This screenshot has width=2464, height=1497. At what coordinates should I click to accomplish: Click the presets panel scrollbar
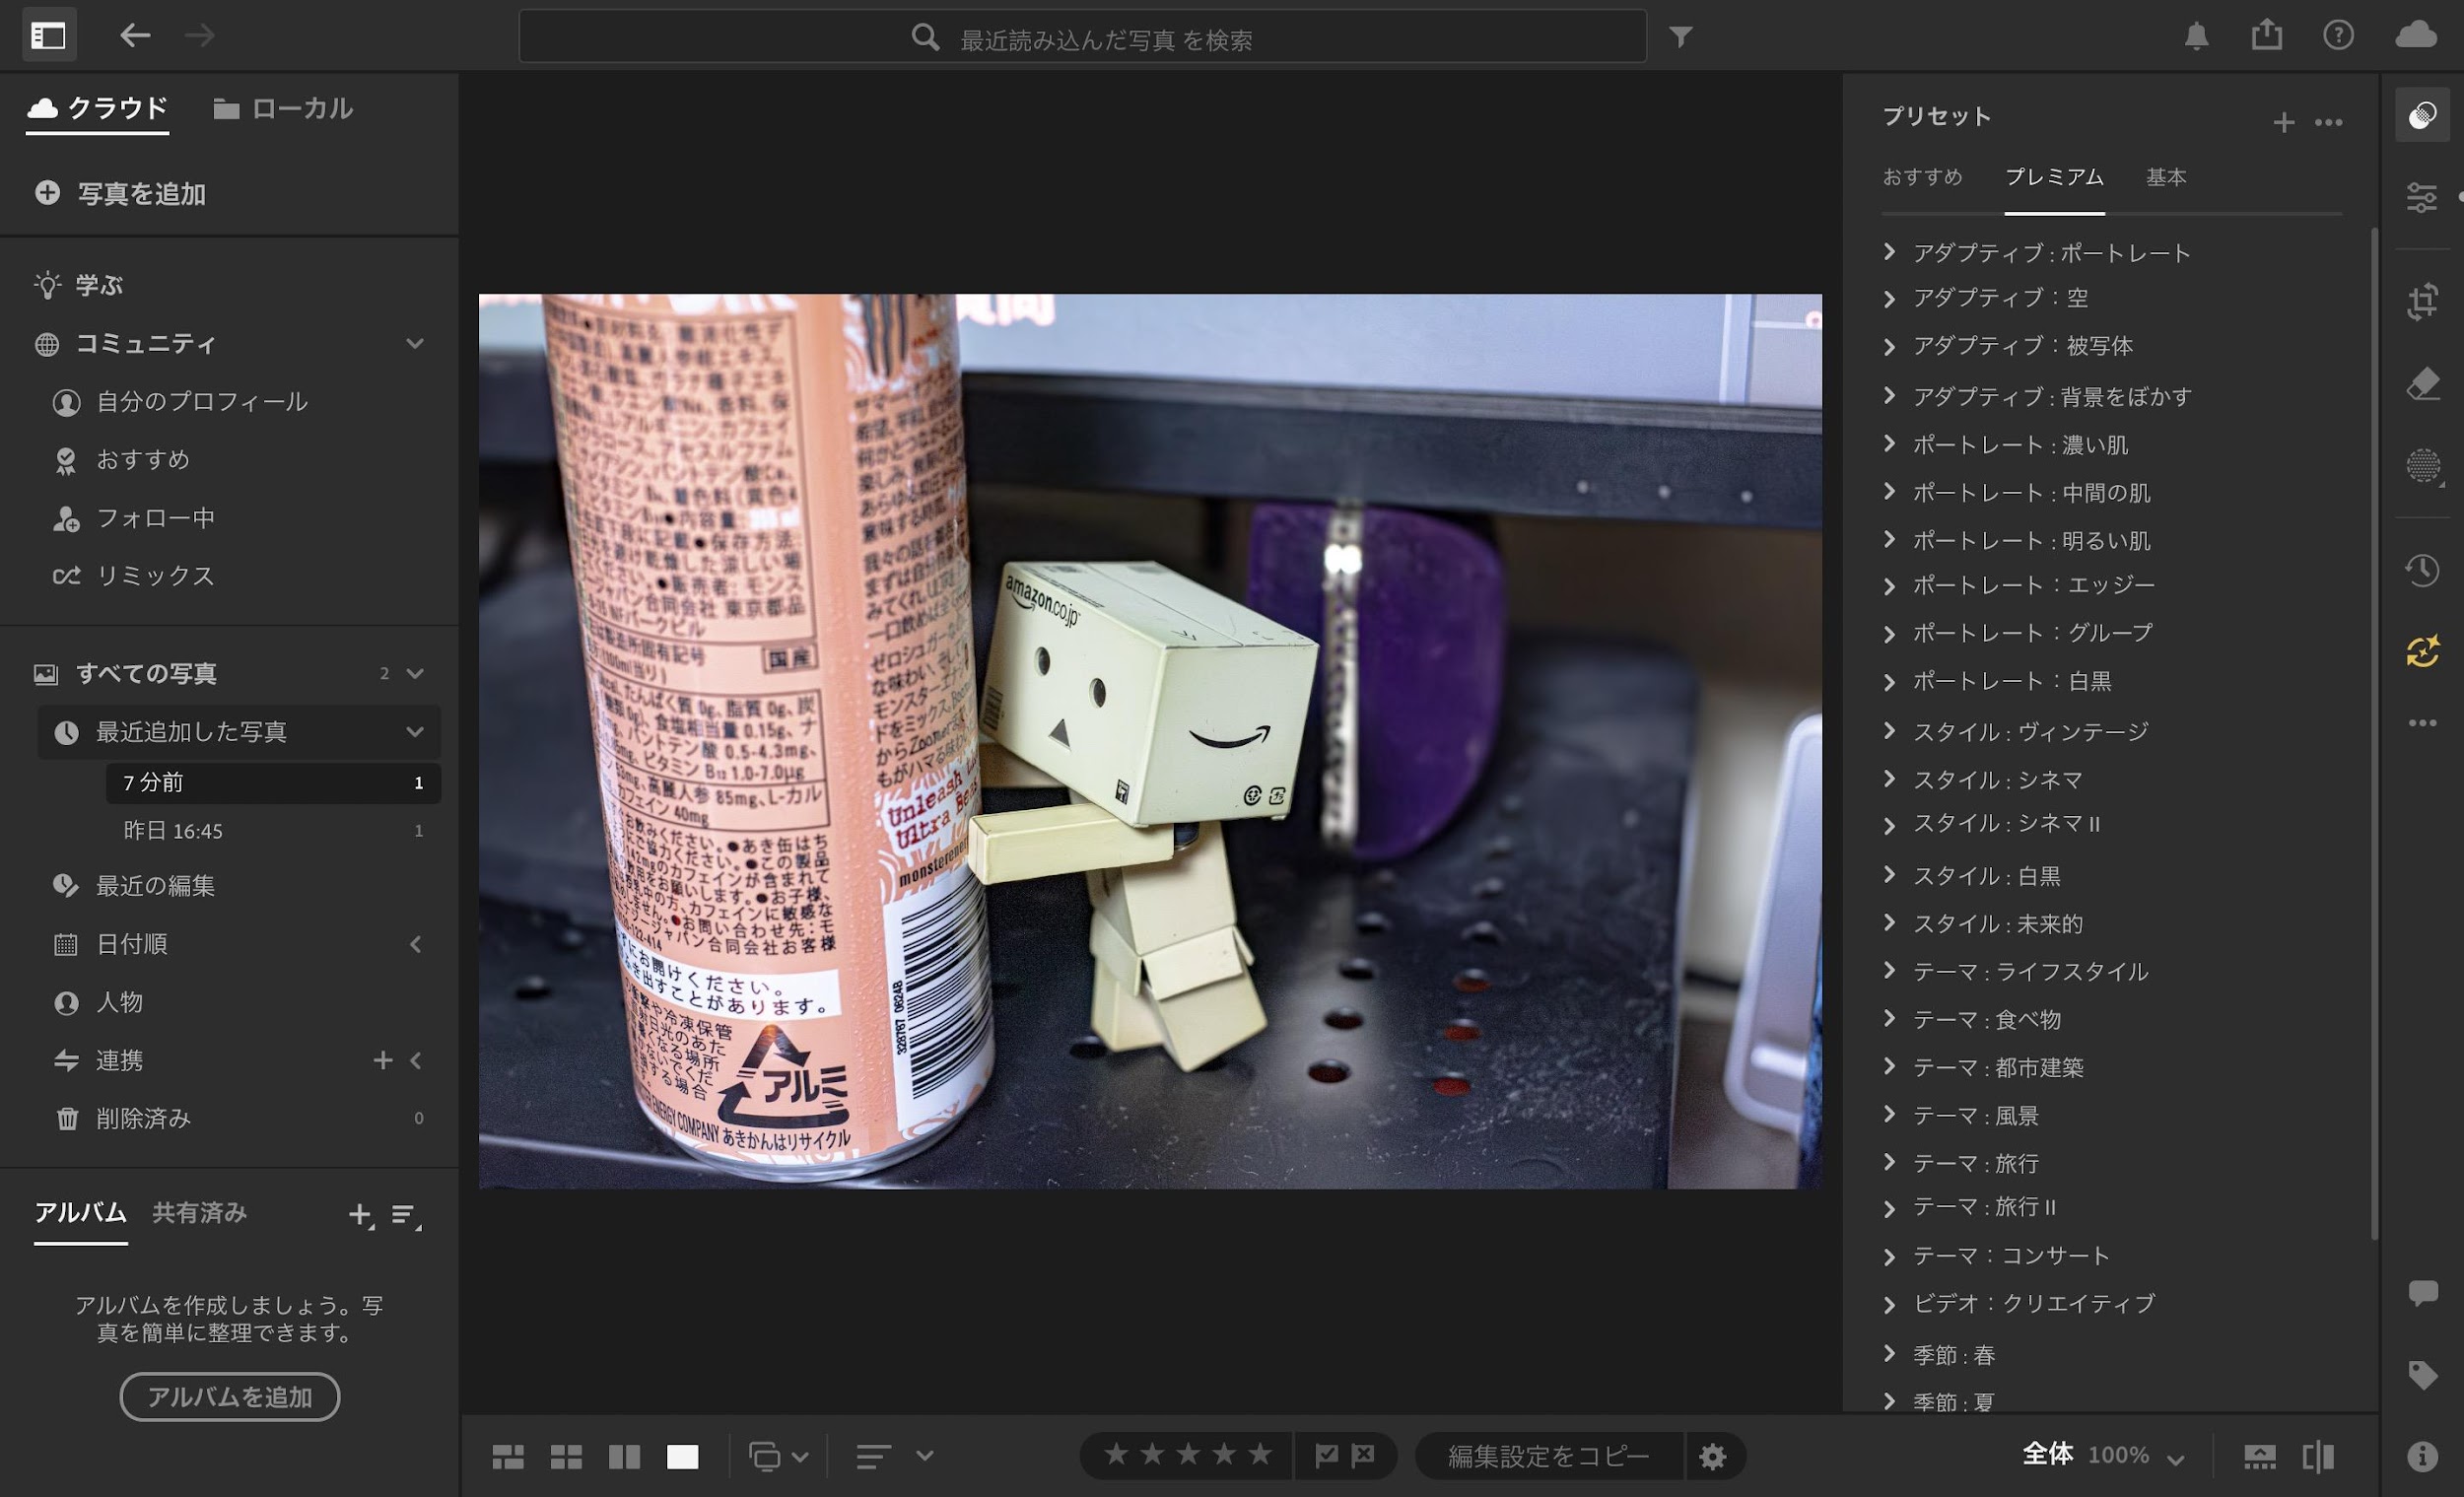[2374, 733]
